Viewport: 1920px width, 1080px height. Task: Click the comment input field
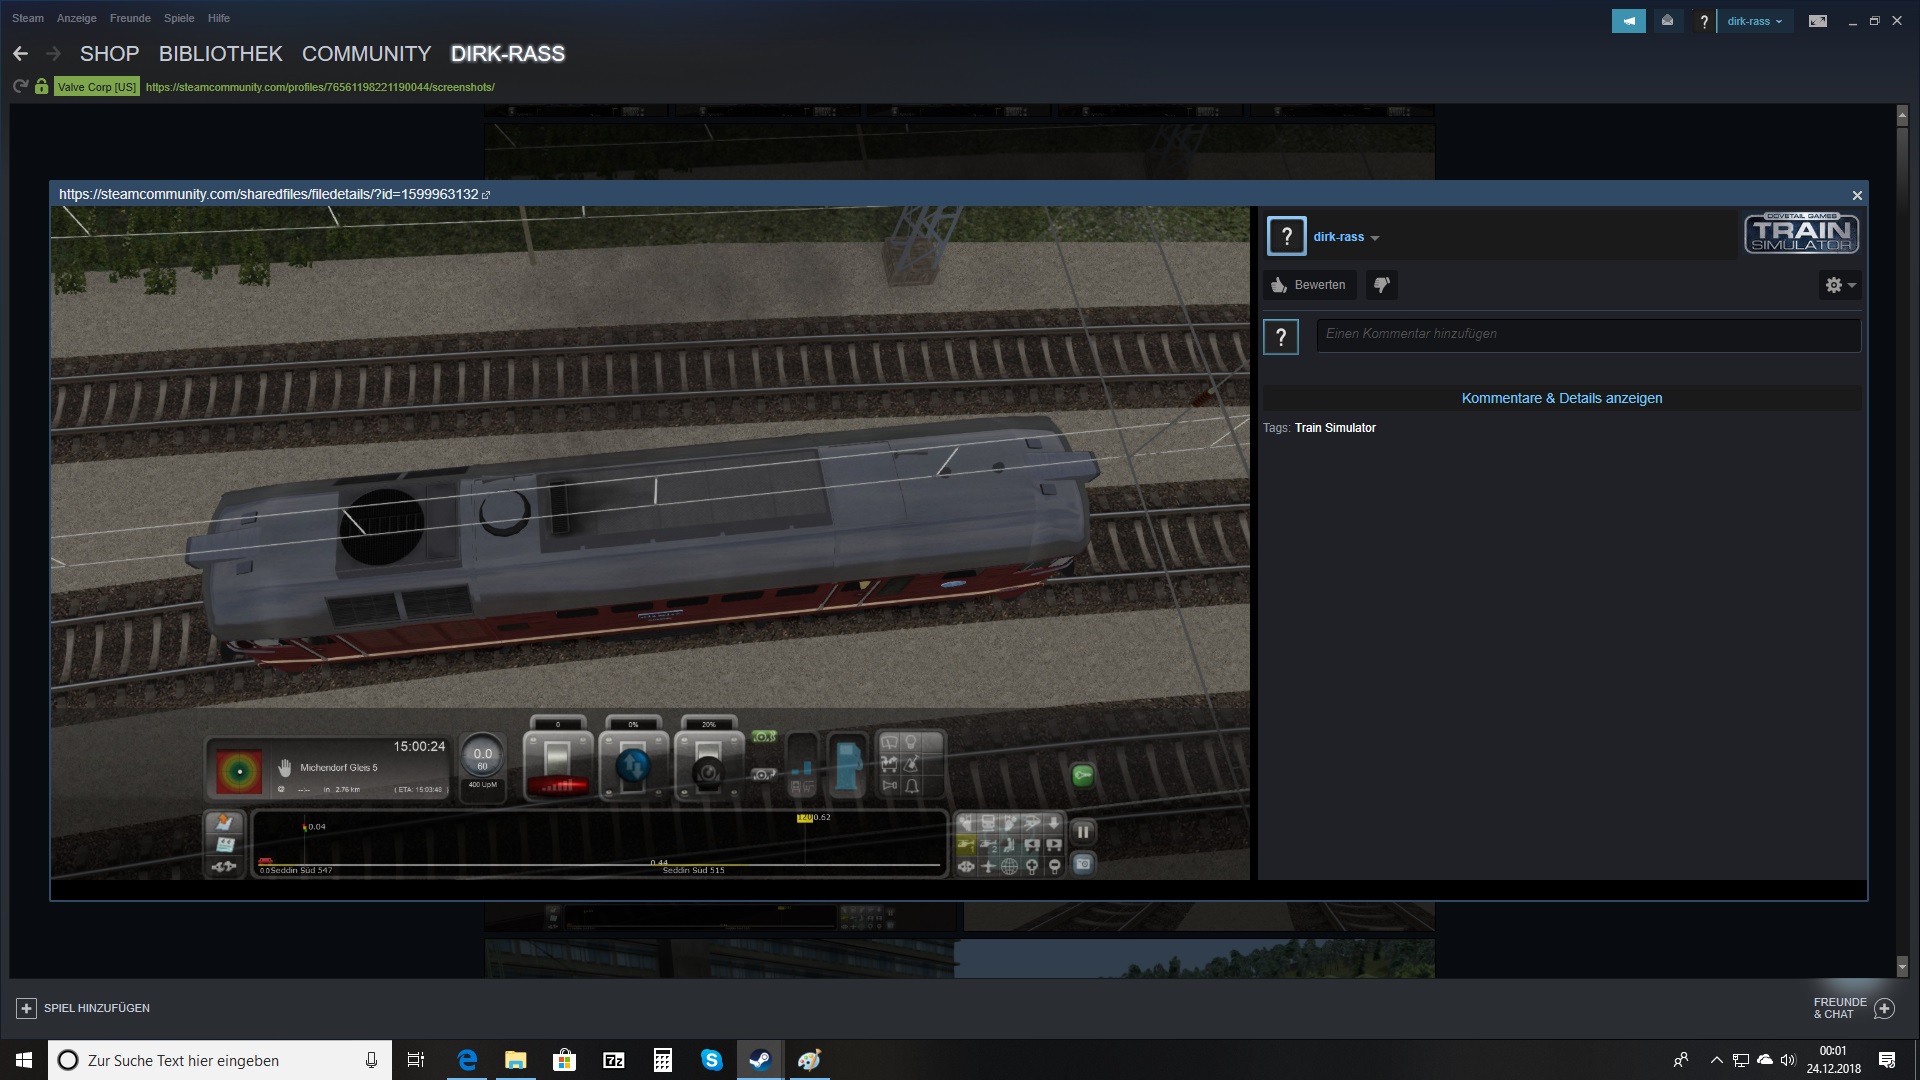1587,334
